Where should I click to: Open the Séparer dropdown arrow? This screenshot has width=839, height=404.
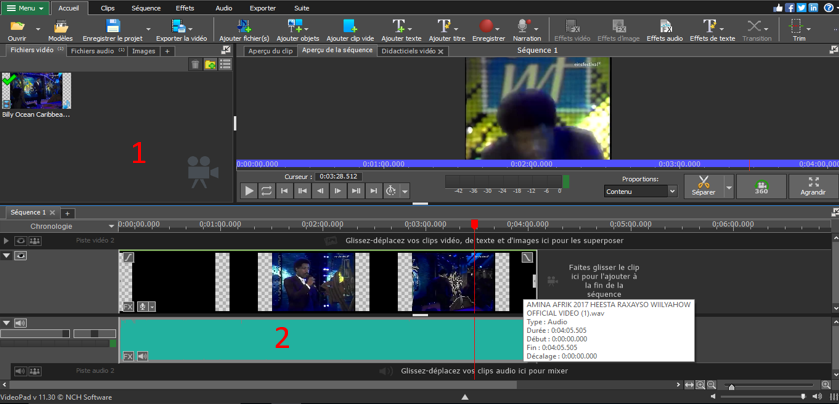728,187
